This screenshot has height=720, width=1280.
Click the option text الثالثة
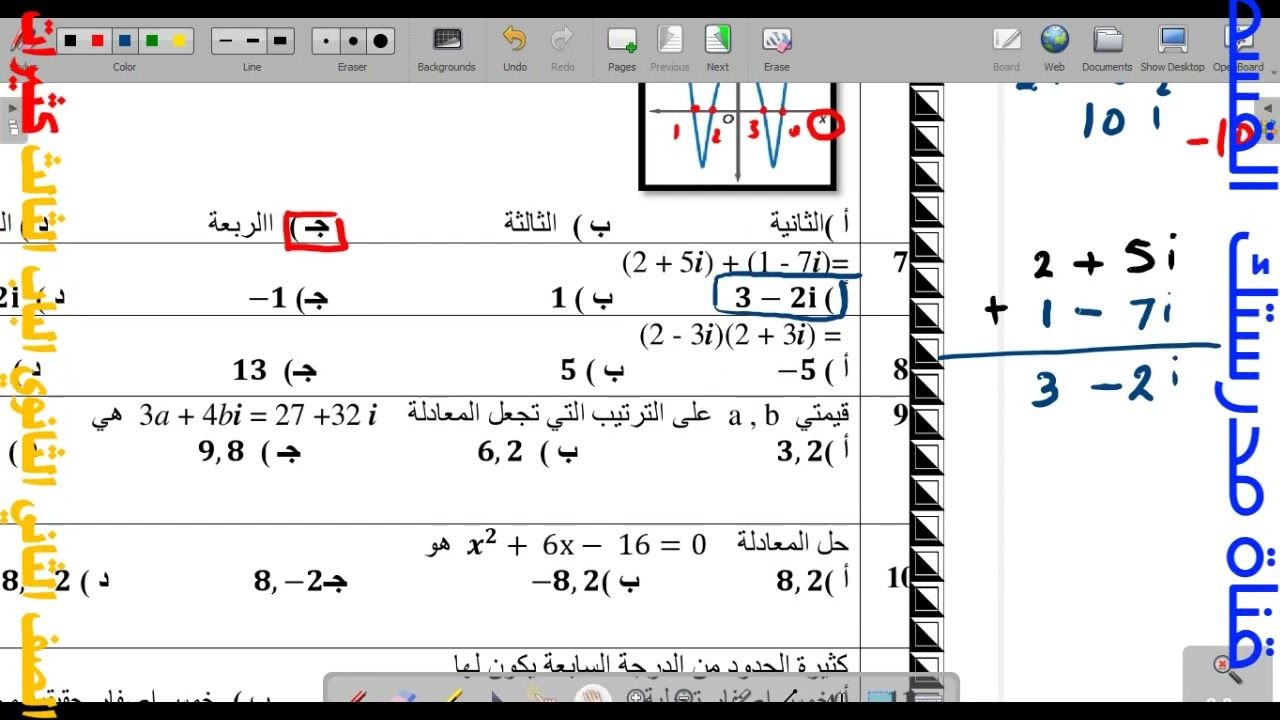[x=531, y=223]
